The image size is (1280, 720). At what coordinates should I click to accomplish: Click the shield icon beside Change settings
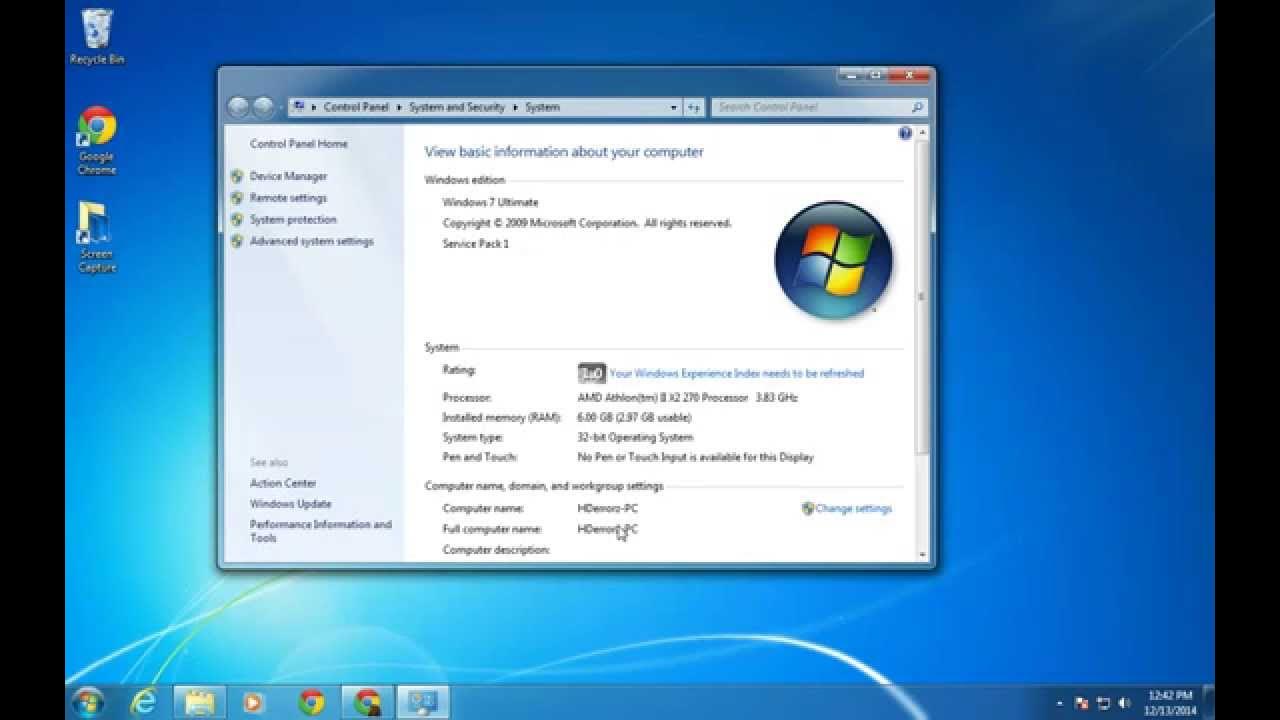pyautogui.click(x=808, y=508)
